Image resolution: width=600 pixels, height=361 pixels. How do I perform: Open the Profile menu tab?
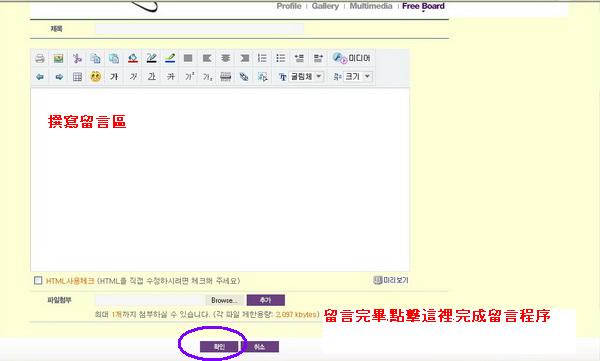(x=289, y=6)
